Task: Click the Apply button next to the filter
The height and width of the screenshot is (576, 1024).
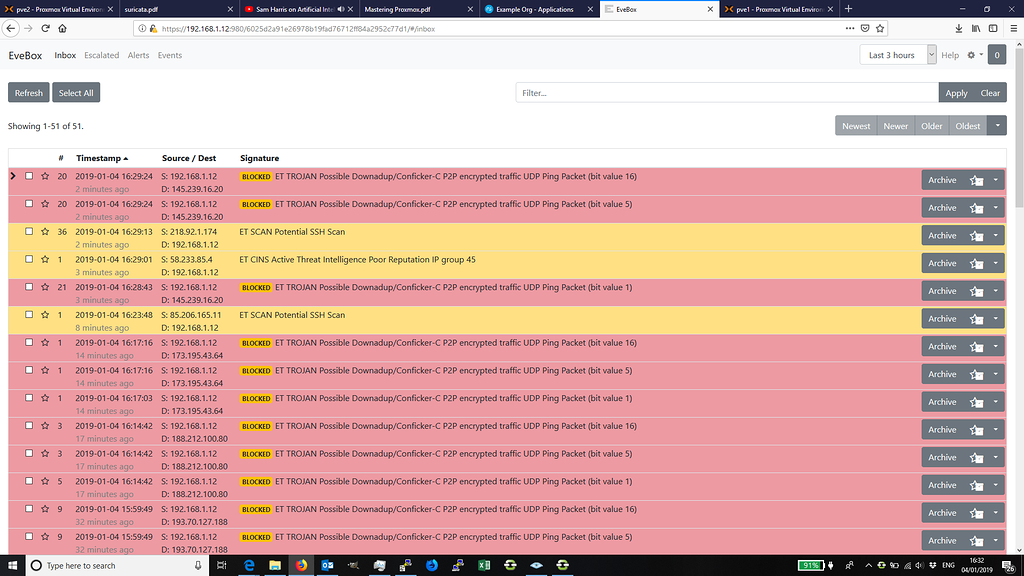Action: click(x=956, y=92)
